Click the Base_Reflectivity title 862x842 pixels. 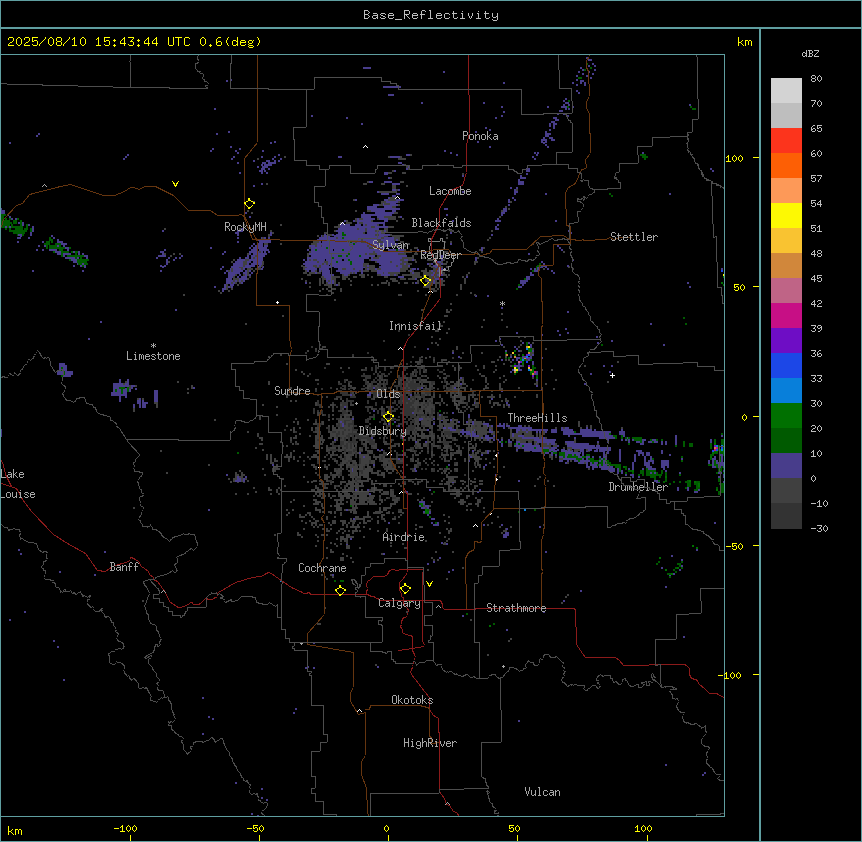[431, 15]
